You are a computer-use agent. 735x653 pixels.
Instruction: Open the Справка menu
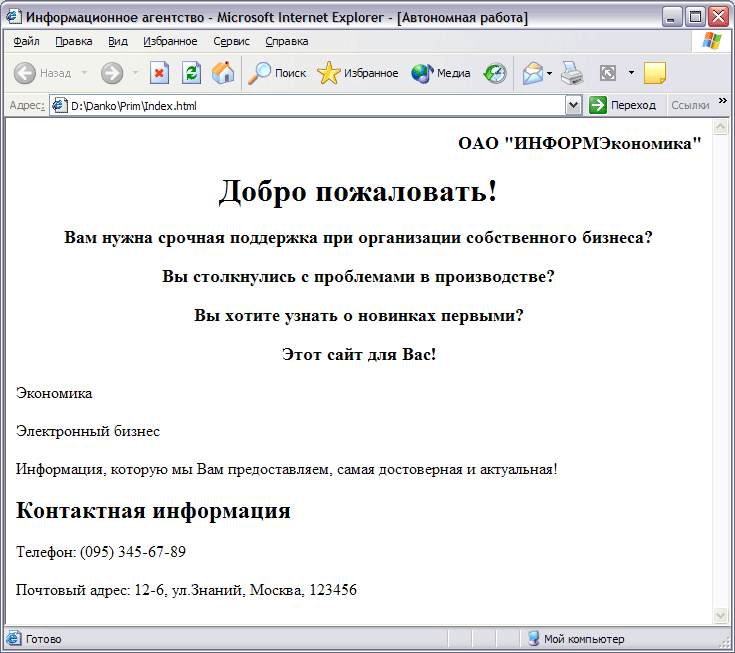[x=287, y=41]
